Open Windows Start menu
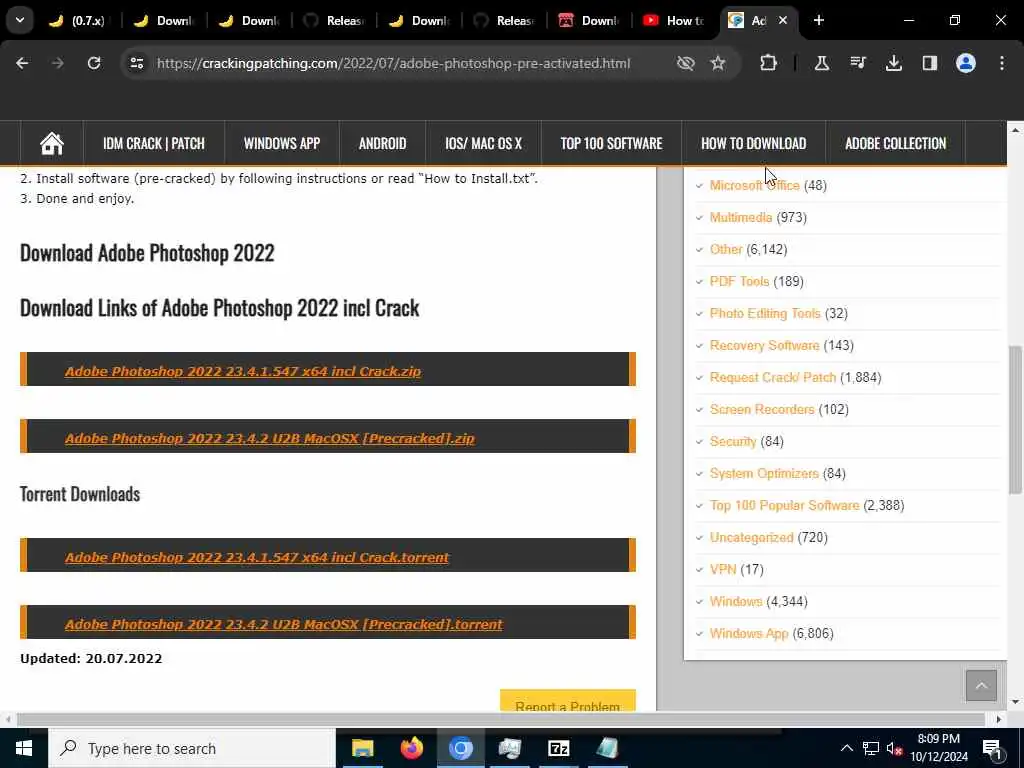This screenshot has width=1024, height=768. click(24, 748)
